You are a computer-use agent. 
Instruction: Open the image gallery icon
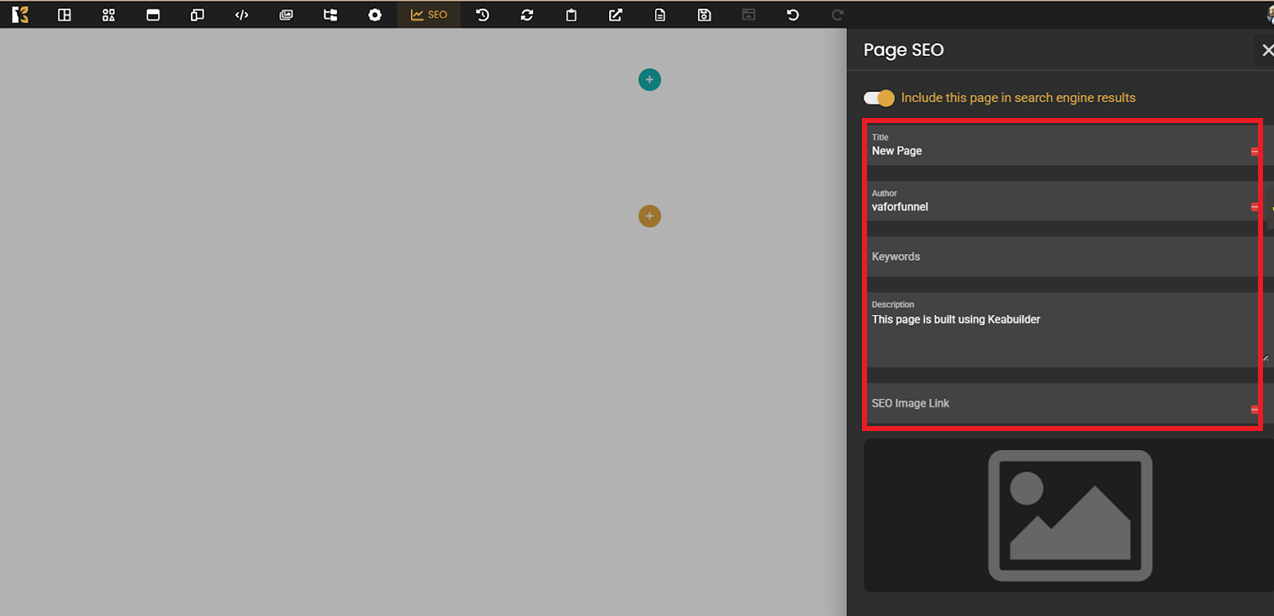click(286, 15)
